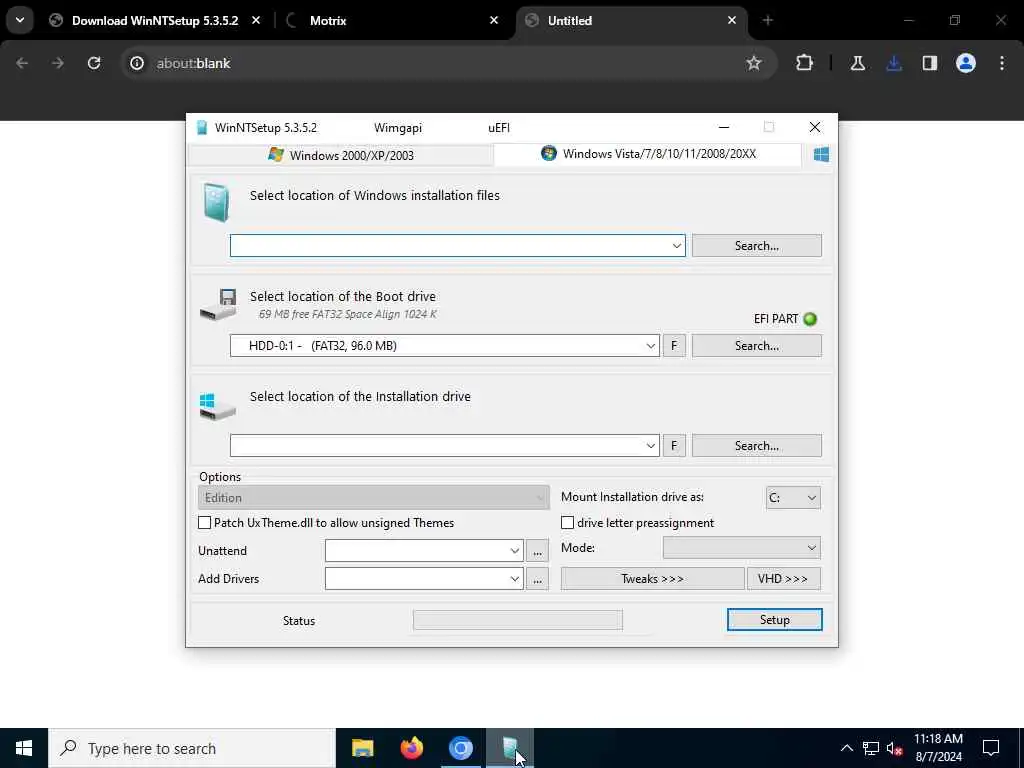Open a new Chrome tab
The width and height of the screenshot is (1024, 768).
click(x=768, y=21)
